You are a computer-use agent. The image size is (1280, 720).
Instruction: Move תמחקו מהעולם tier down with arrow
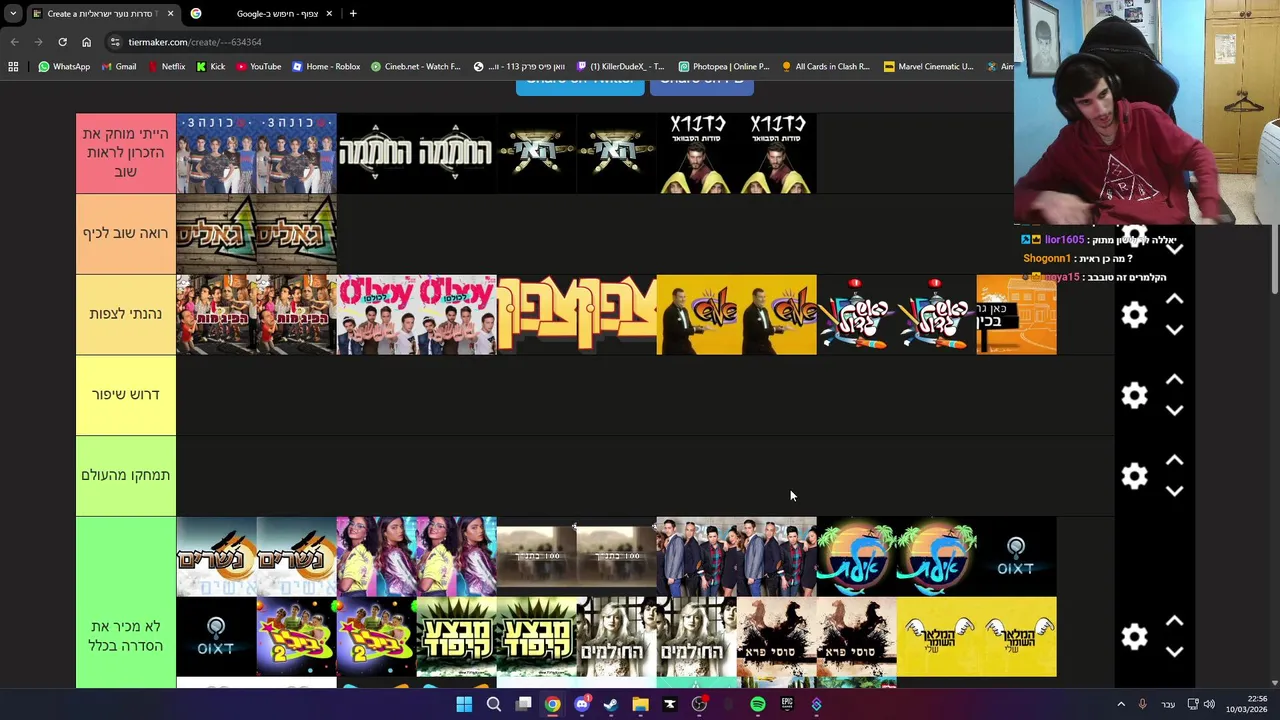point(1175,491)
